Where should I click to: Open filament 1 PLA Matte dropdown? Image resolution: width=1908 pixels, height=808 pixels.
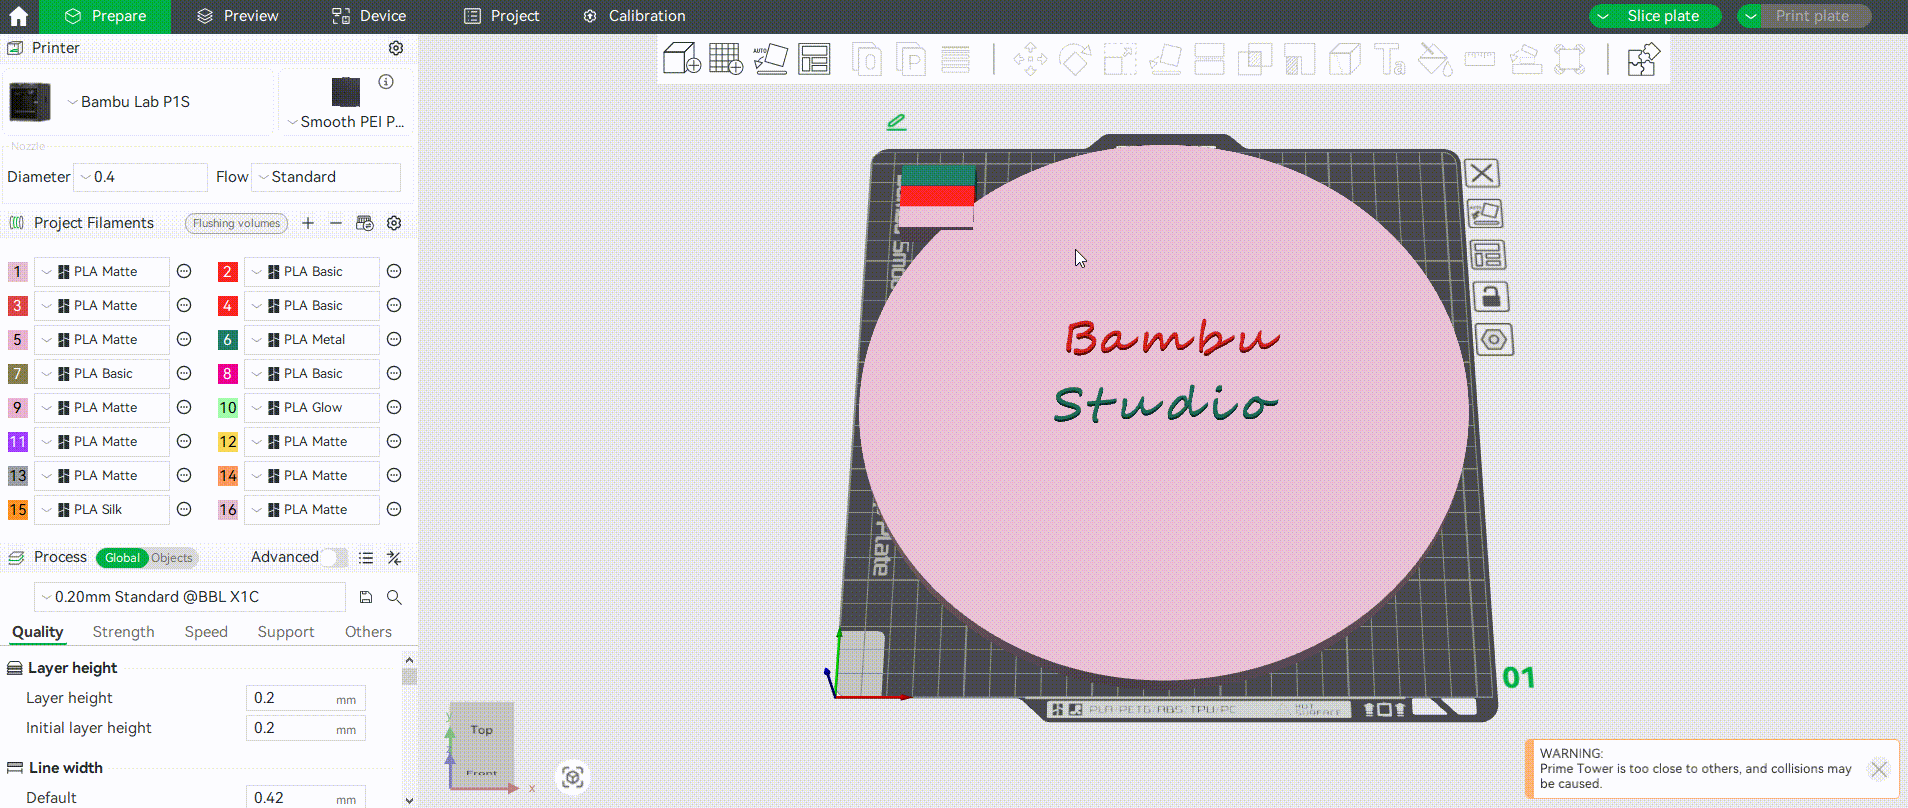point(102,272)
